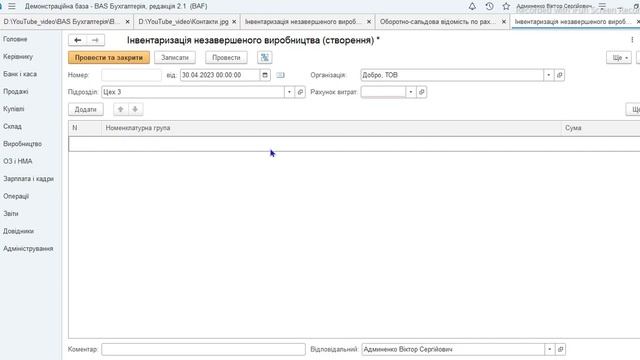This screenshot has height=360, width=640.
Task: Open Адміністрування section
Action: coord(28,249)
